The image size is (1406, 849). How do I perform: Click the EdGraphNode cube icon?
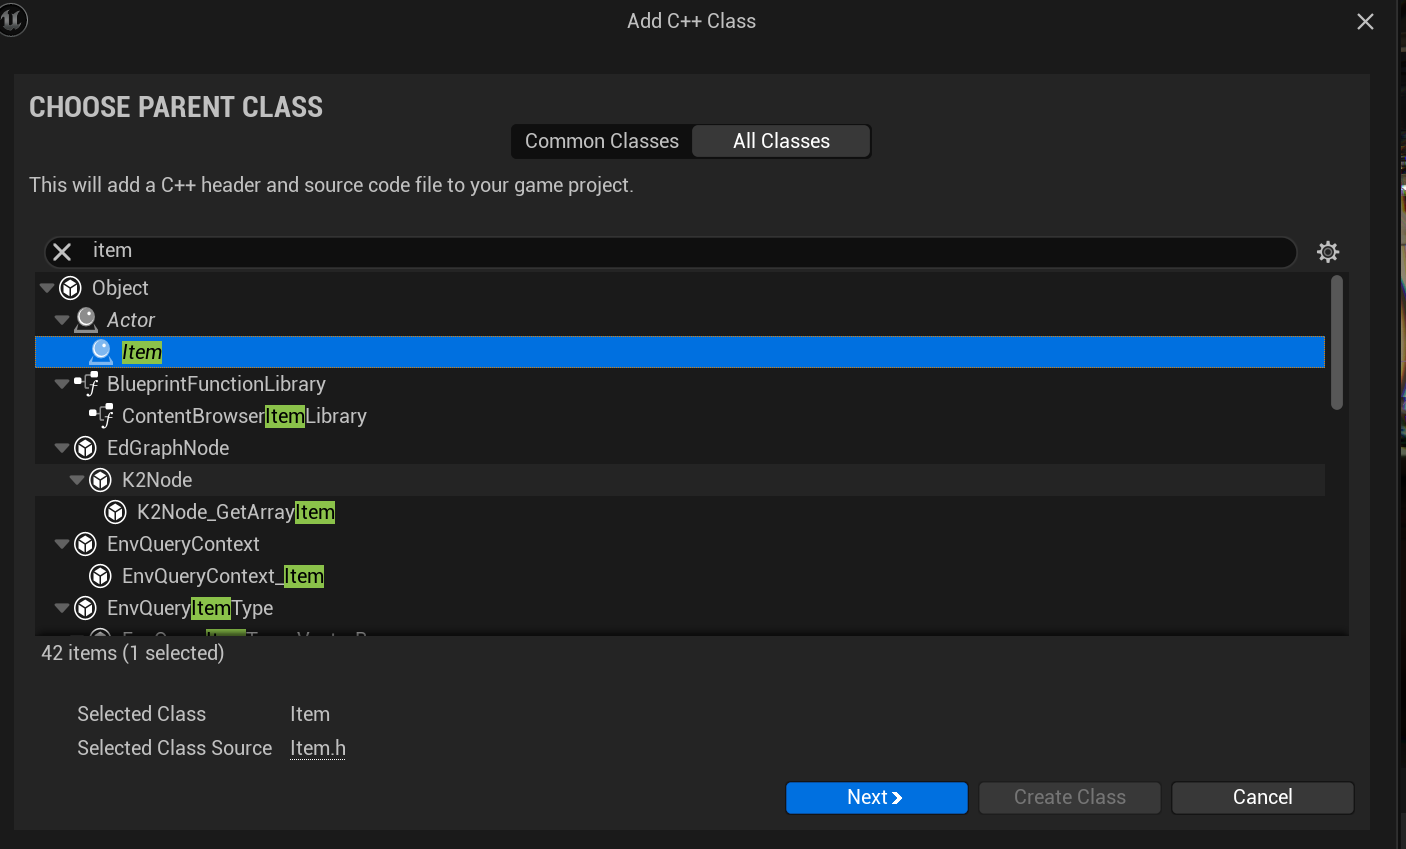coord(85,448)
